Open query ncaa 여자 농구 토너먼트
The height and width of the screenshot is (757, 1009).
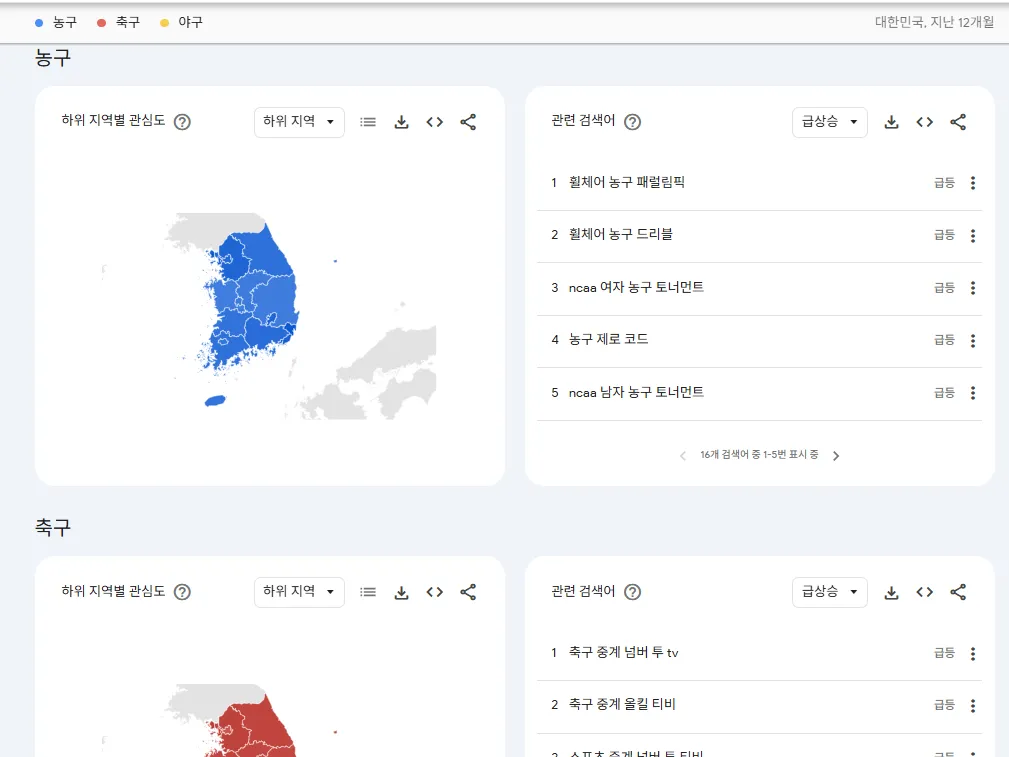coord(636,288)
